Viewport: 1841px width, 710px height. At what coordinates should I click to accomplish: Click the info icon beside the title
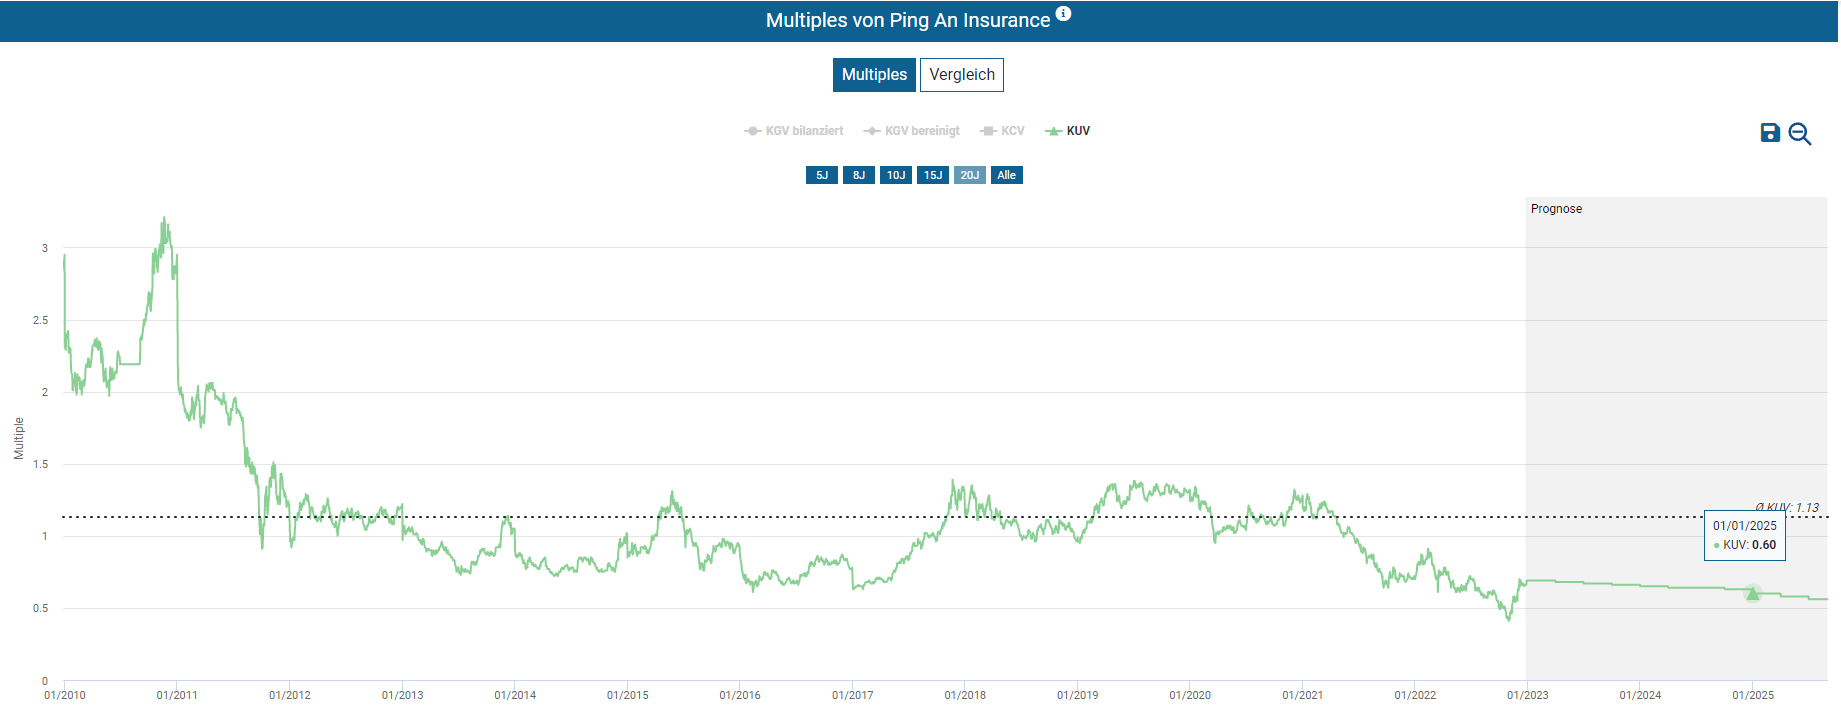(1063, 14)
